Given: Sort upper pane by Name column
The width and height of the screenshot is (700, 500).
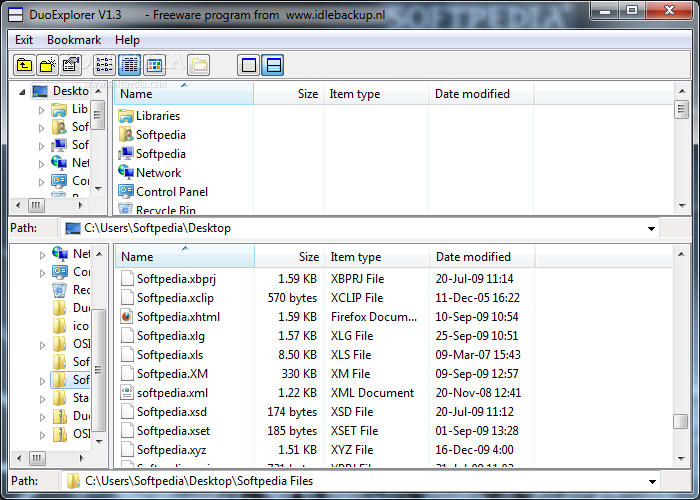Looking at the screenshot, I should pyautogui.click(x=184, y=94).
